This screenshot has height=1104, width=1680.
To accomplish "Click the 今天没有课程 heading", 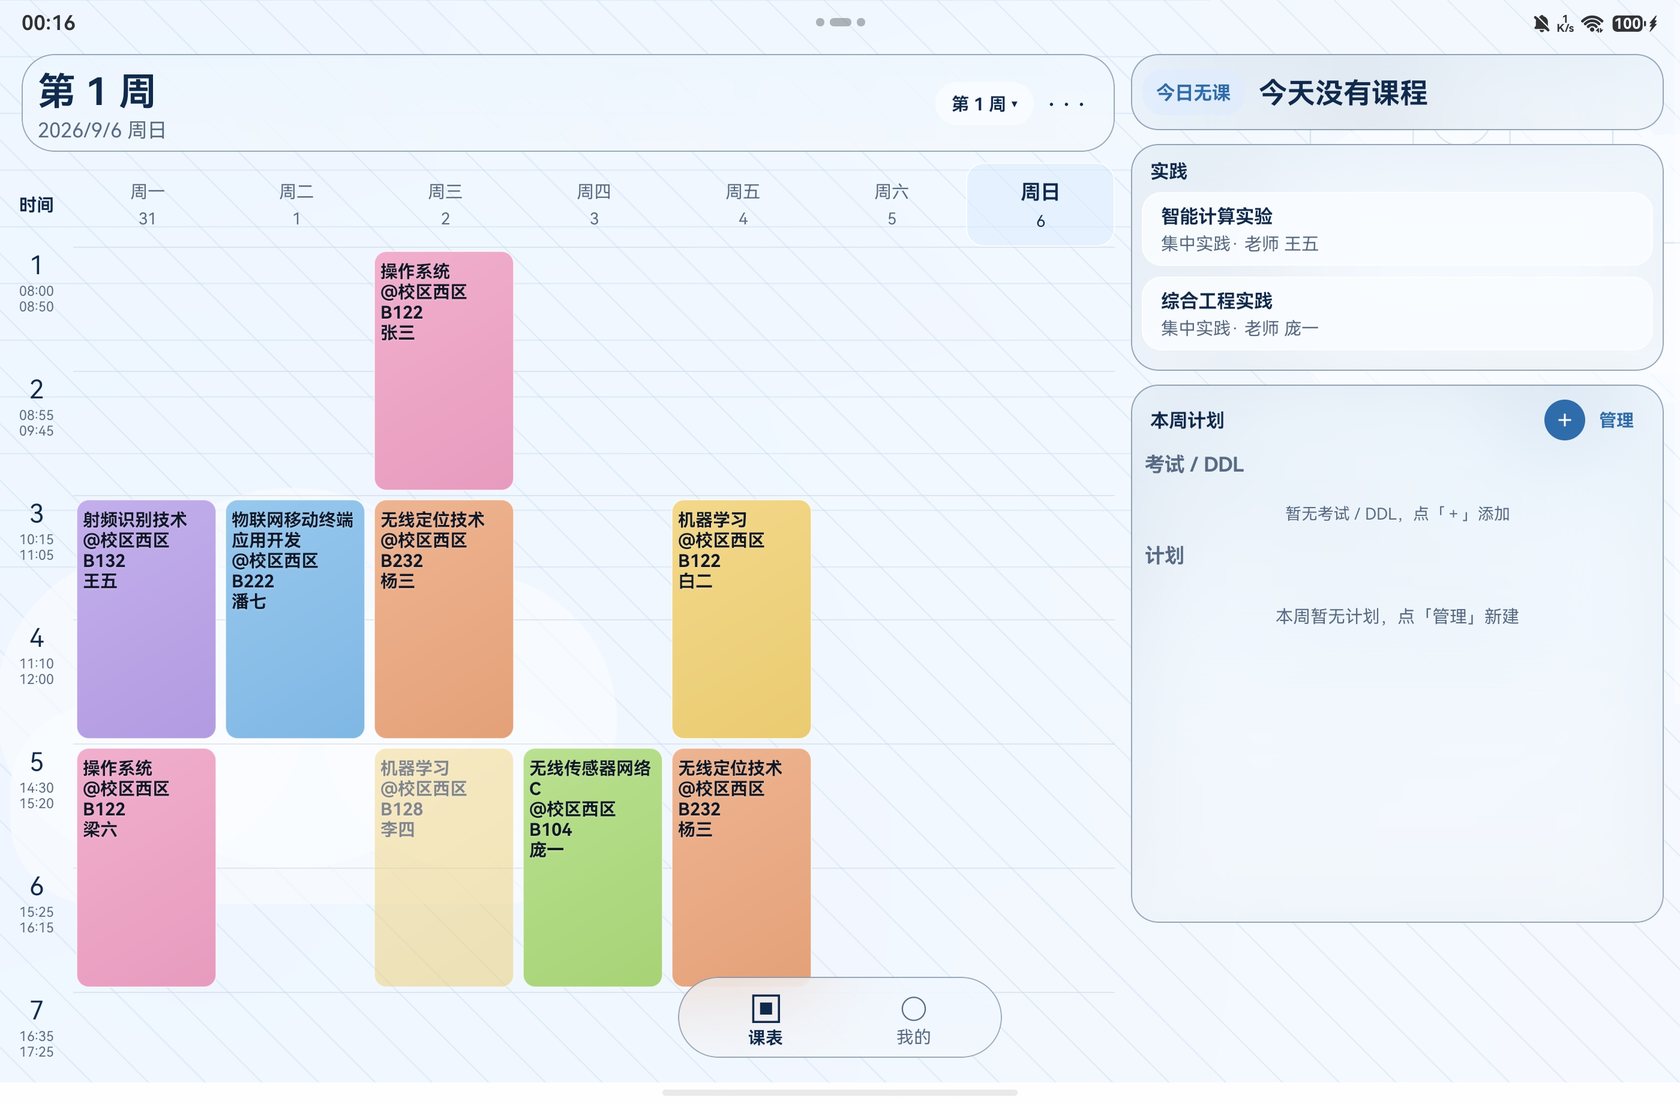I will (1343, 93).
